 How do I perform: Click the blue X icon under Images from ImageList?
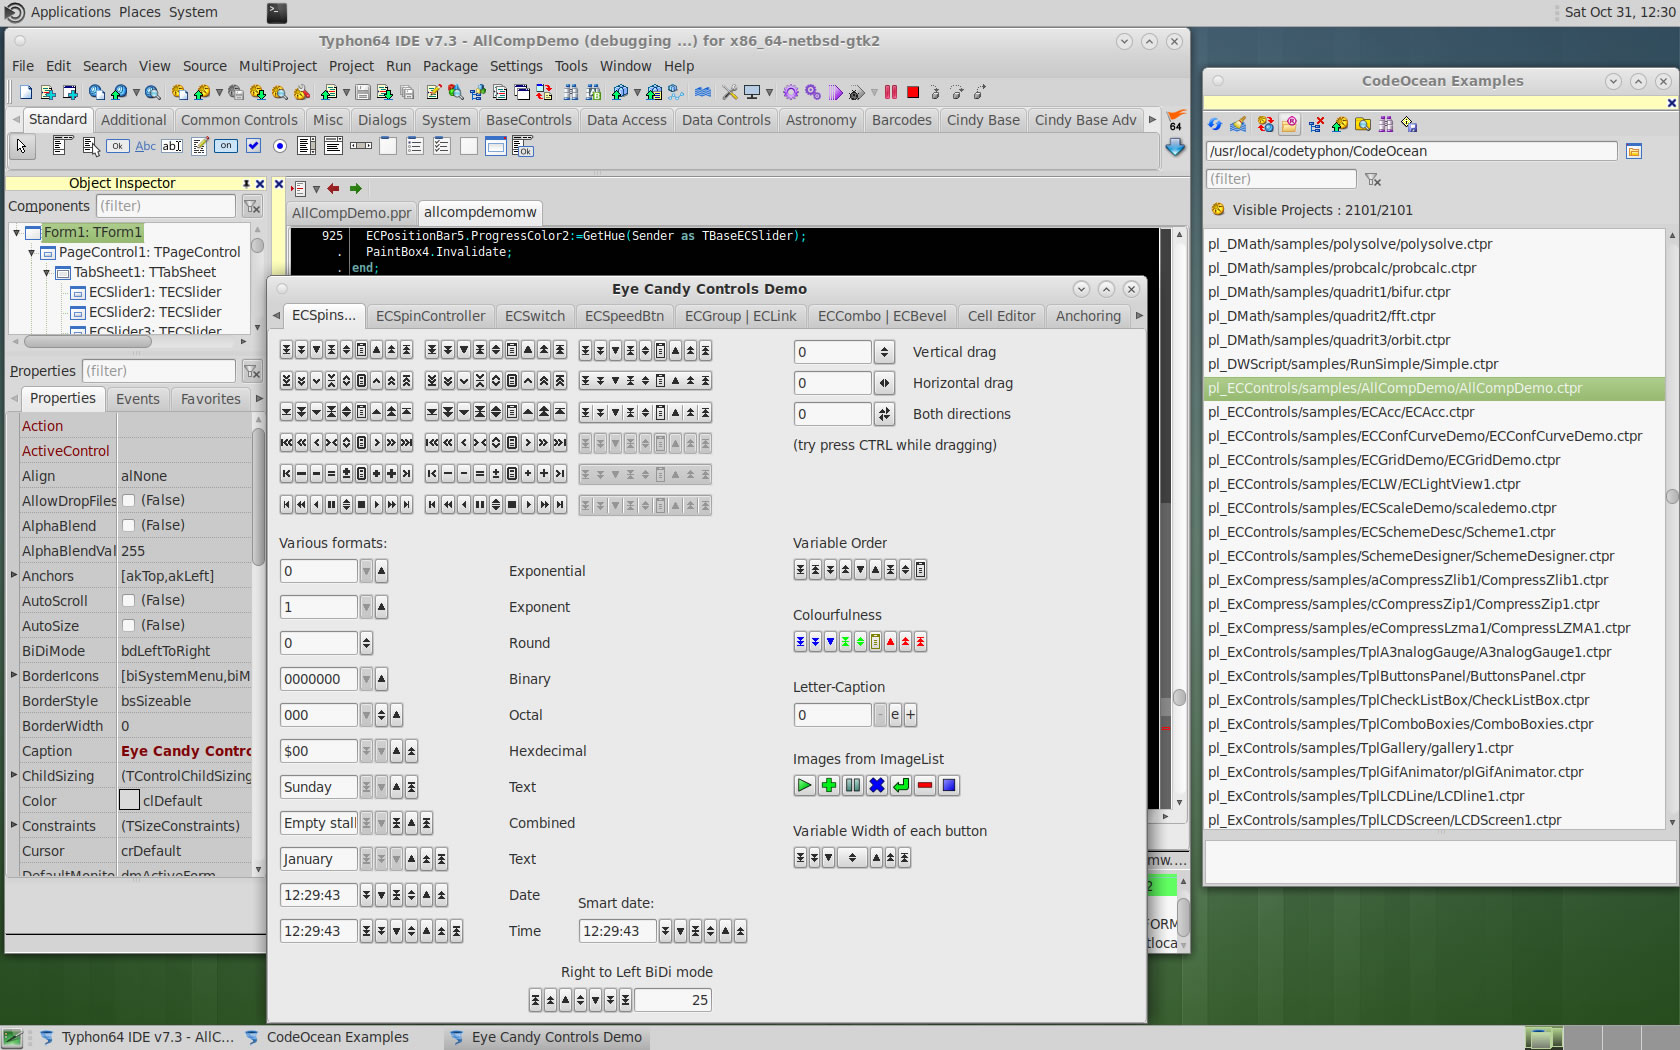pyautogui.click(x=877, y=785)
